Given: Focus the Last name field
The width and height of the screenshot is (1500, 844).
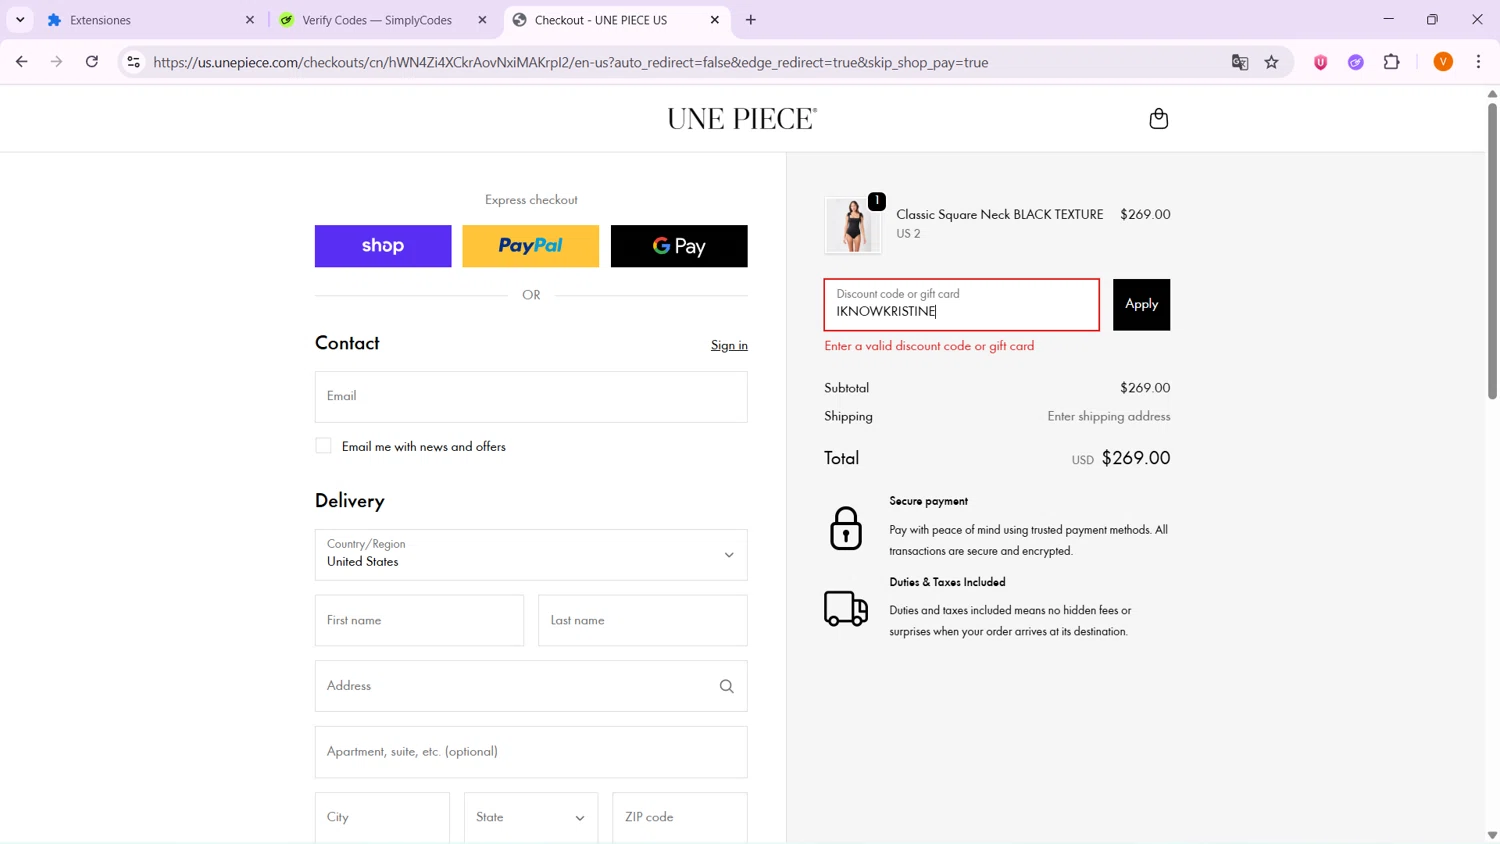Looking at the screenshot, I should point(643,621).
